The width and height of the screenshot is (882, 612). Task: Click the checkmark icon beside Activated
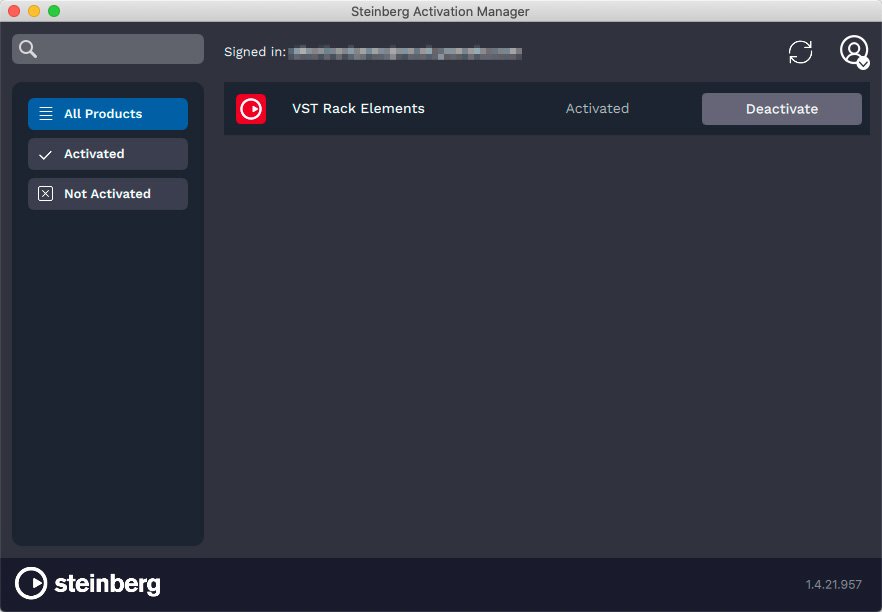point(45,154)
